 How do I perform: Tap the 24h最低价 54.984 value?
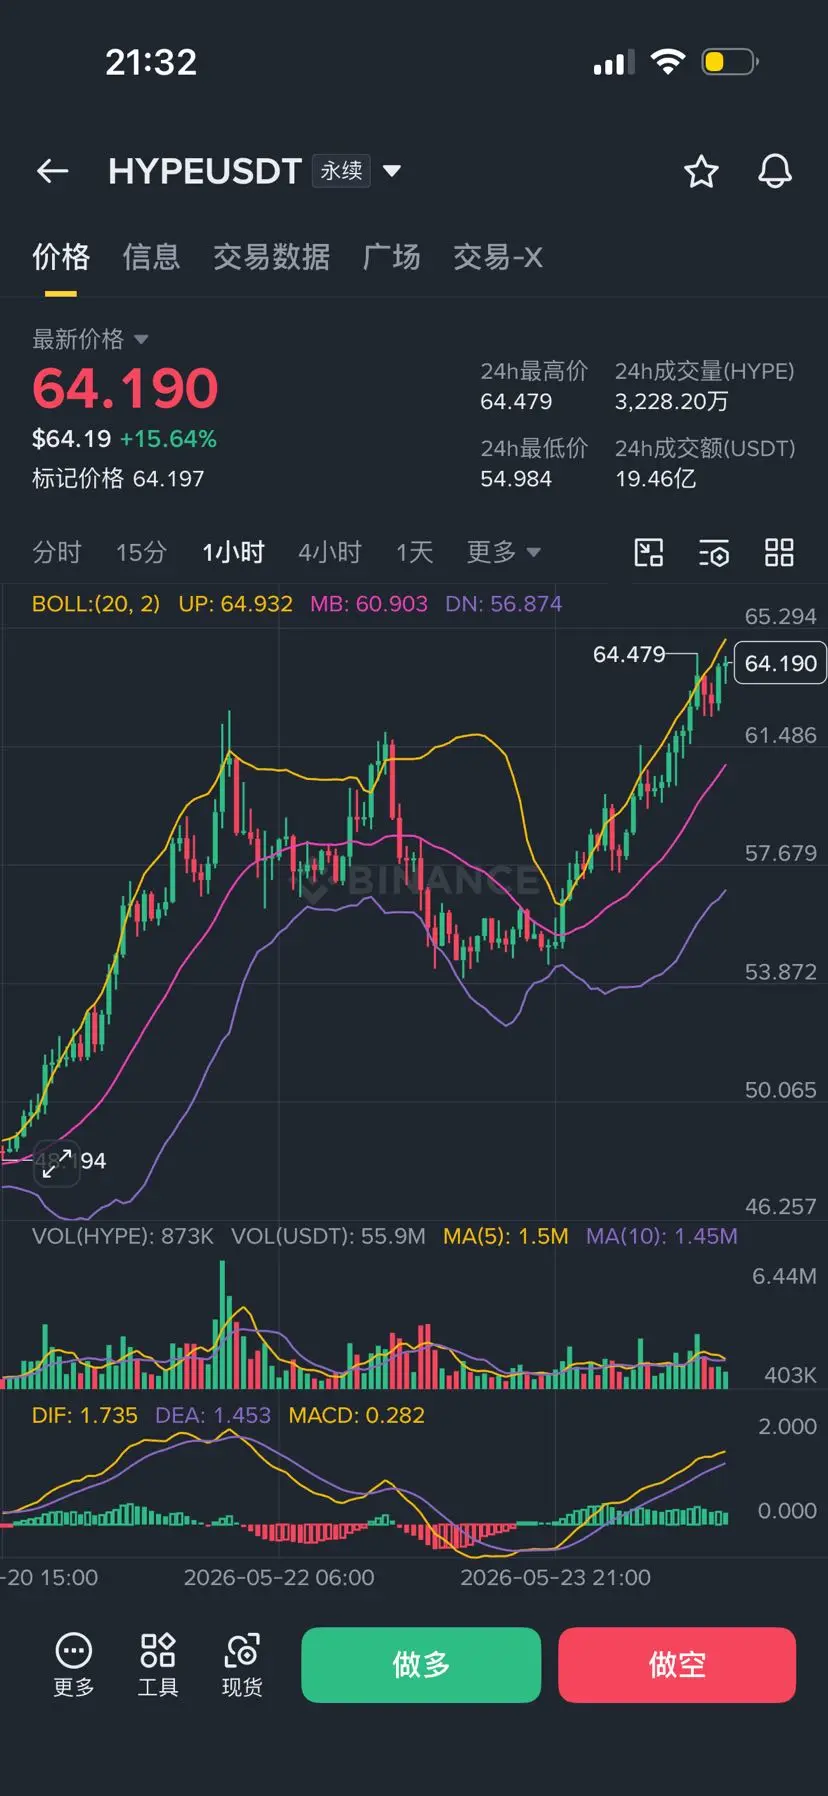pos(516,479)
